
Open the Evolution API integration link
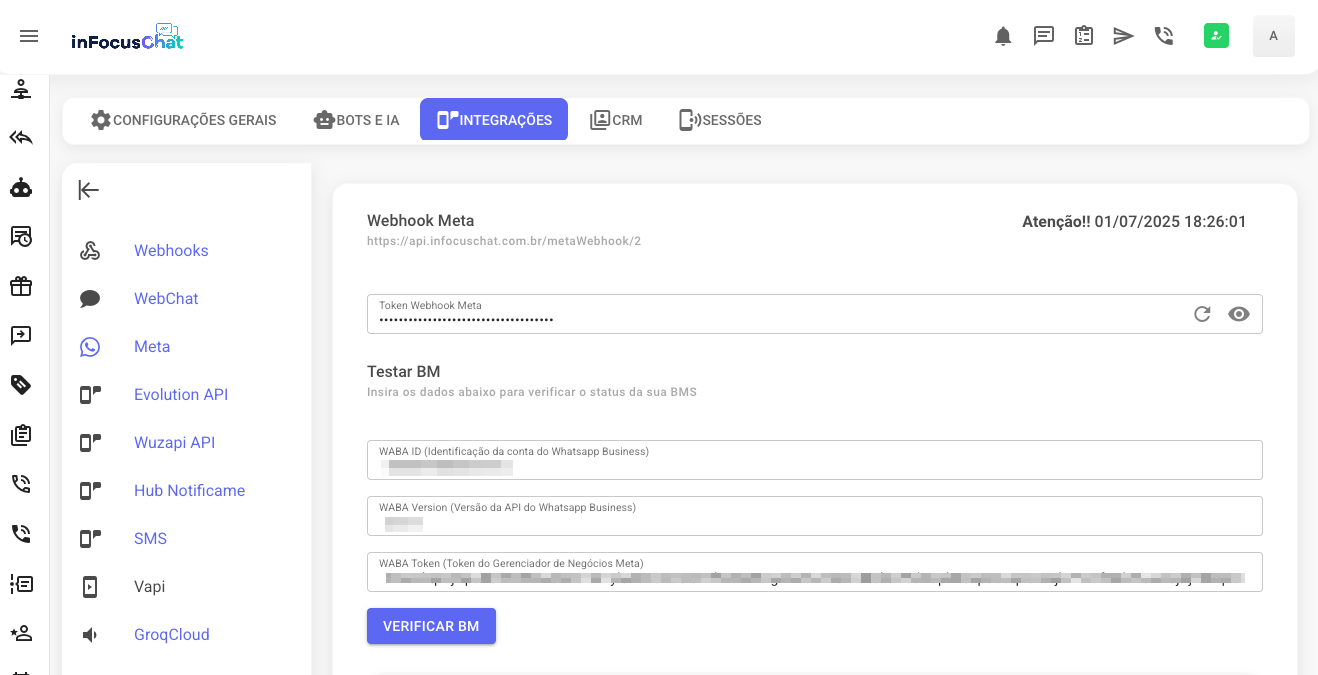[181, 394]
